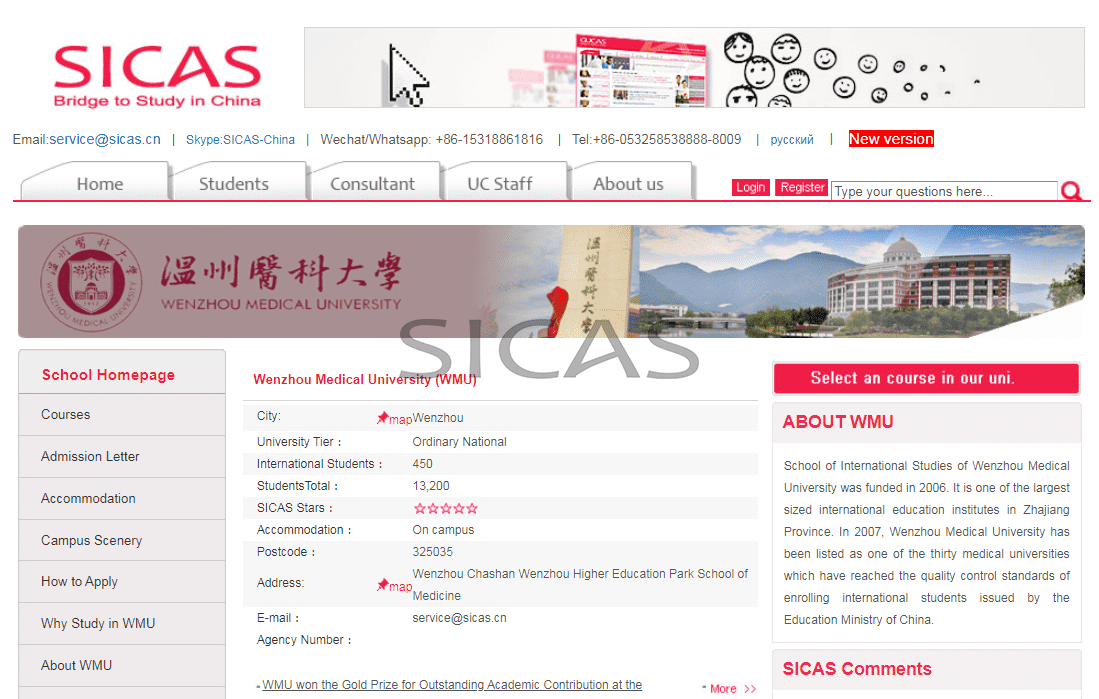
Task: Click the 'Ordinary National' university tier value
Action: click(459, 442)
